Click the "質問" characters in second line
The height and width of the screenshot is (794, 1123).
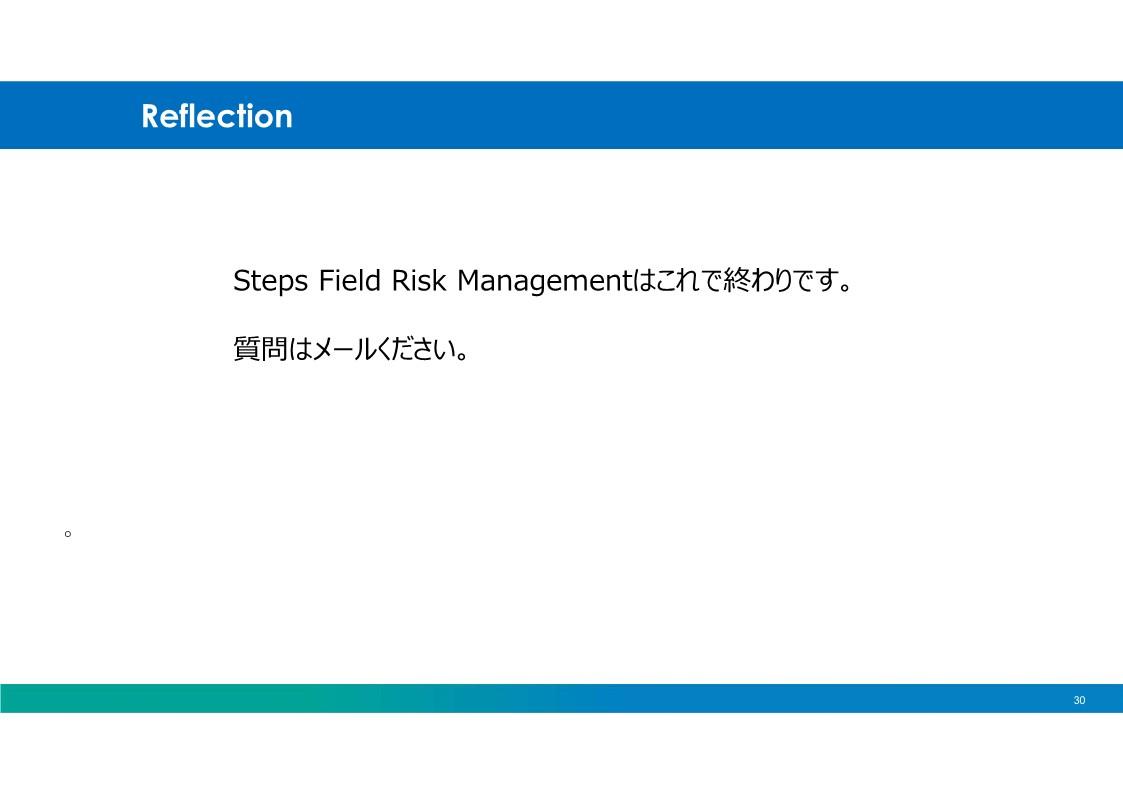point(261,349)
